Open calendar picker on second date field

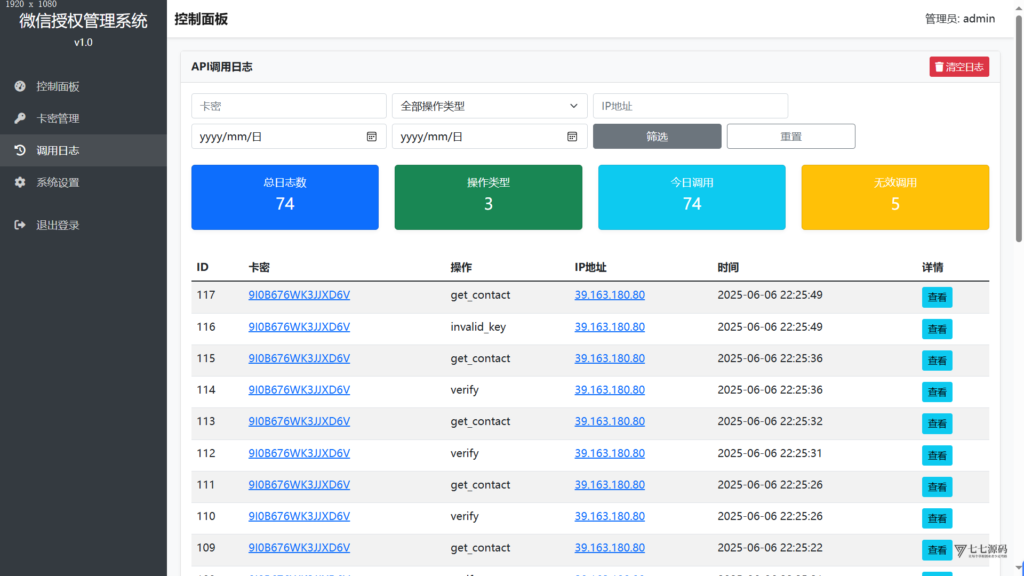tap(572, 136)
